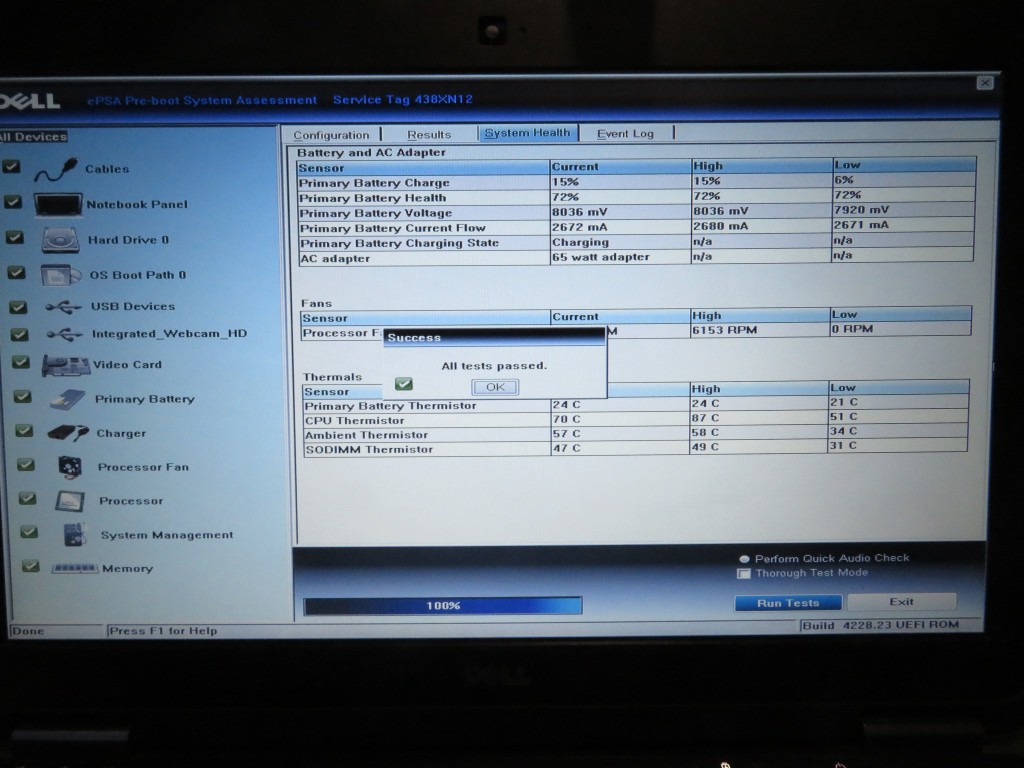The width and height of the screenshot is (1024, 768).
Task: Select the Notebook Panel icon
Action: coord(58,204)
